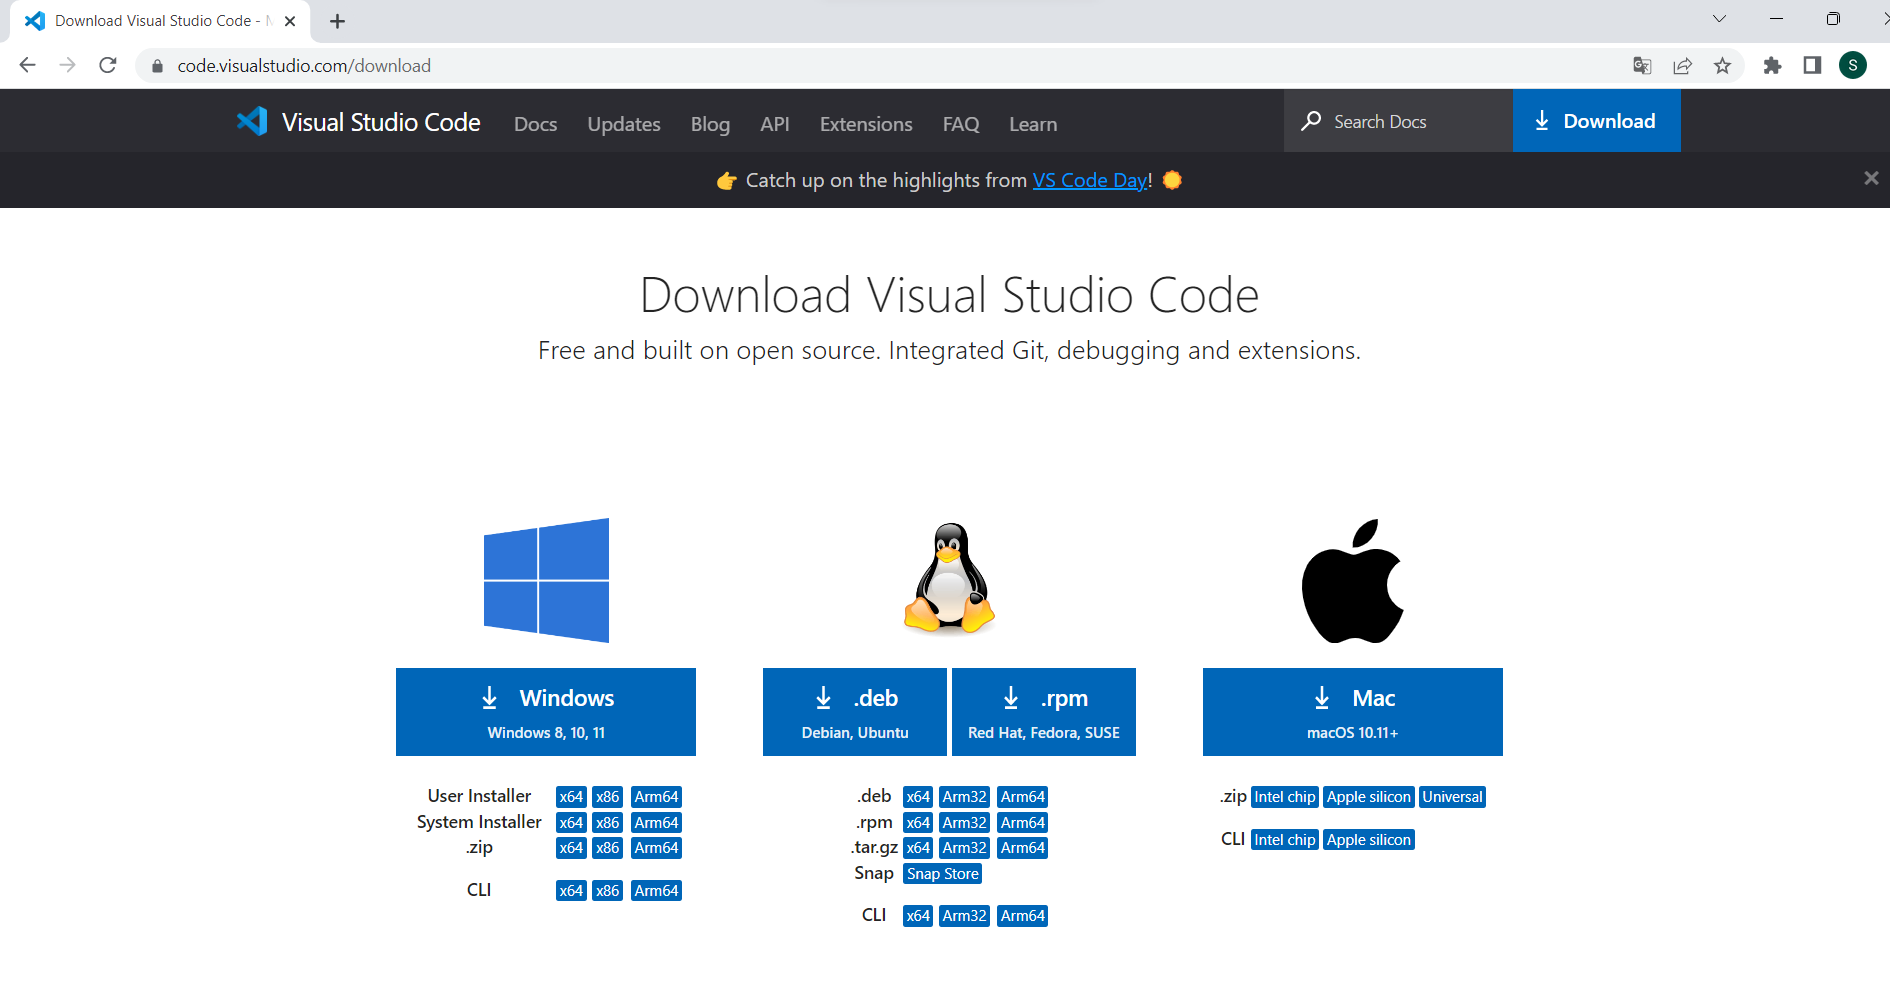The image size is (1890, 1002).
Task: Select User Installer Arm64
Action: [657, 797]
